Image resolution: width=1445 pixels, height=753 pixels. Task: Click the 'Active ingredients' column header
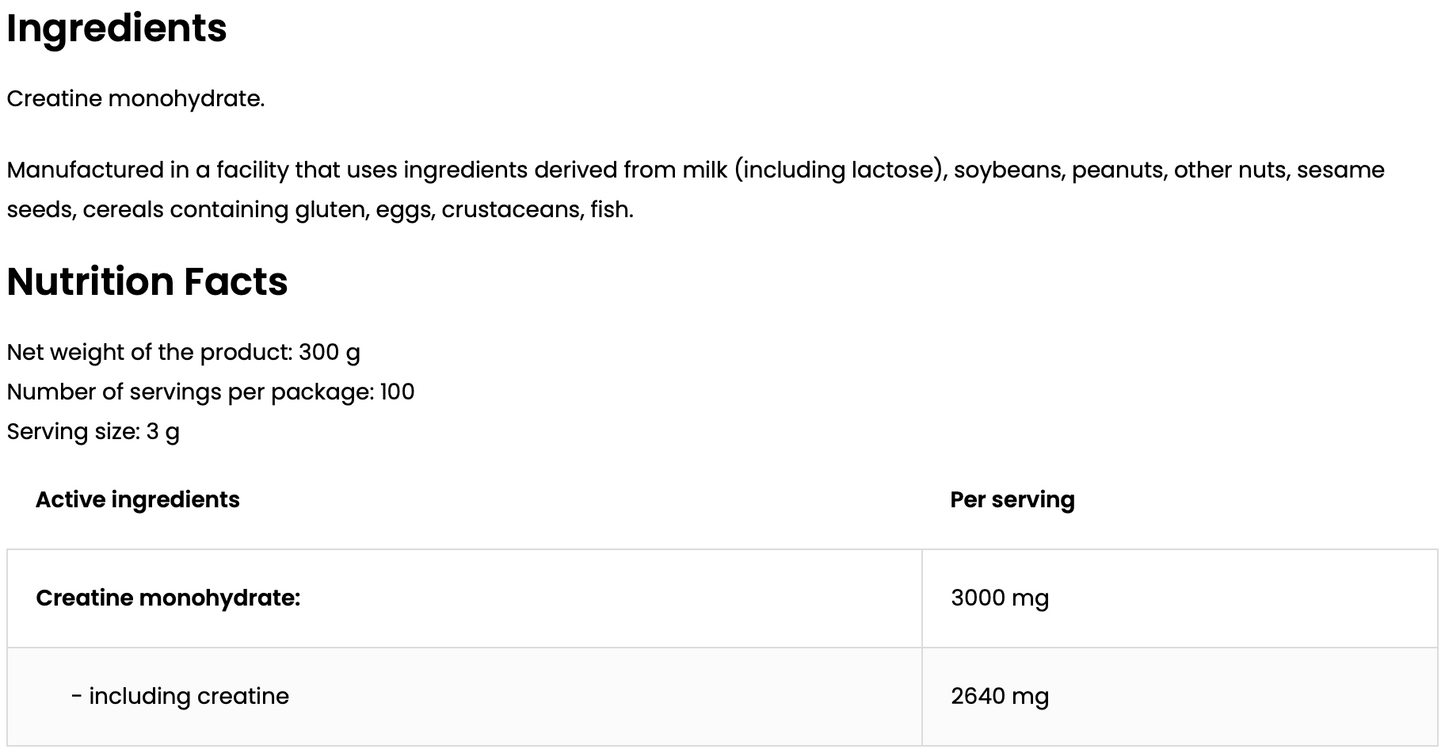[x=137, y=499]
